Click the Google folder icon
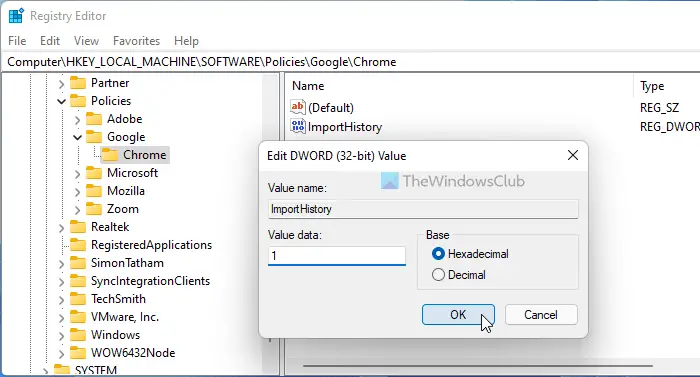This screenshot has width=700, height=377. 94,137
